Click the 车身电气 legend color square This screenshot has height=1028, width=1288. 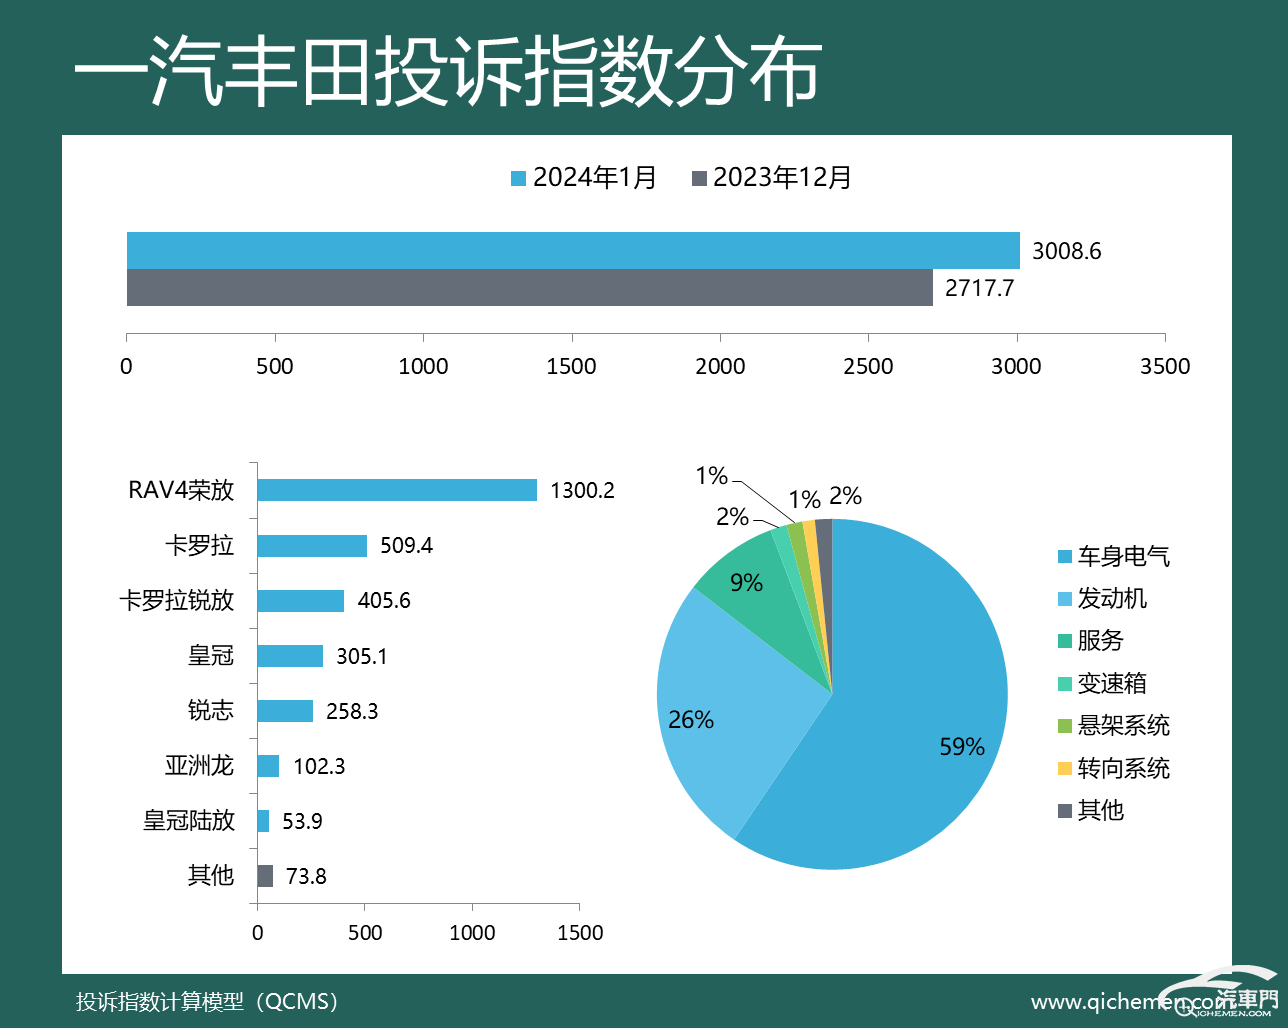coord(1065,557)
